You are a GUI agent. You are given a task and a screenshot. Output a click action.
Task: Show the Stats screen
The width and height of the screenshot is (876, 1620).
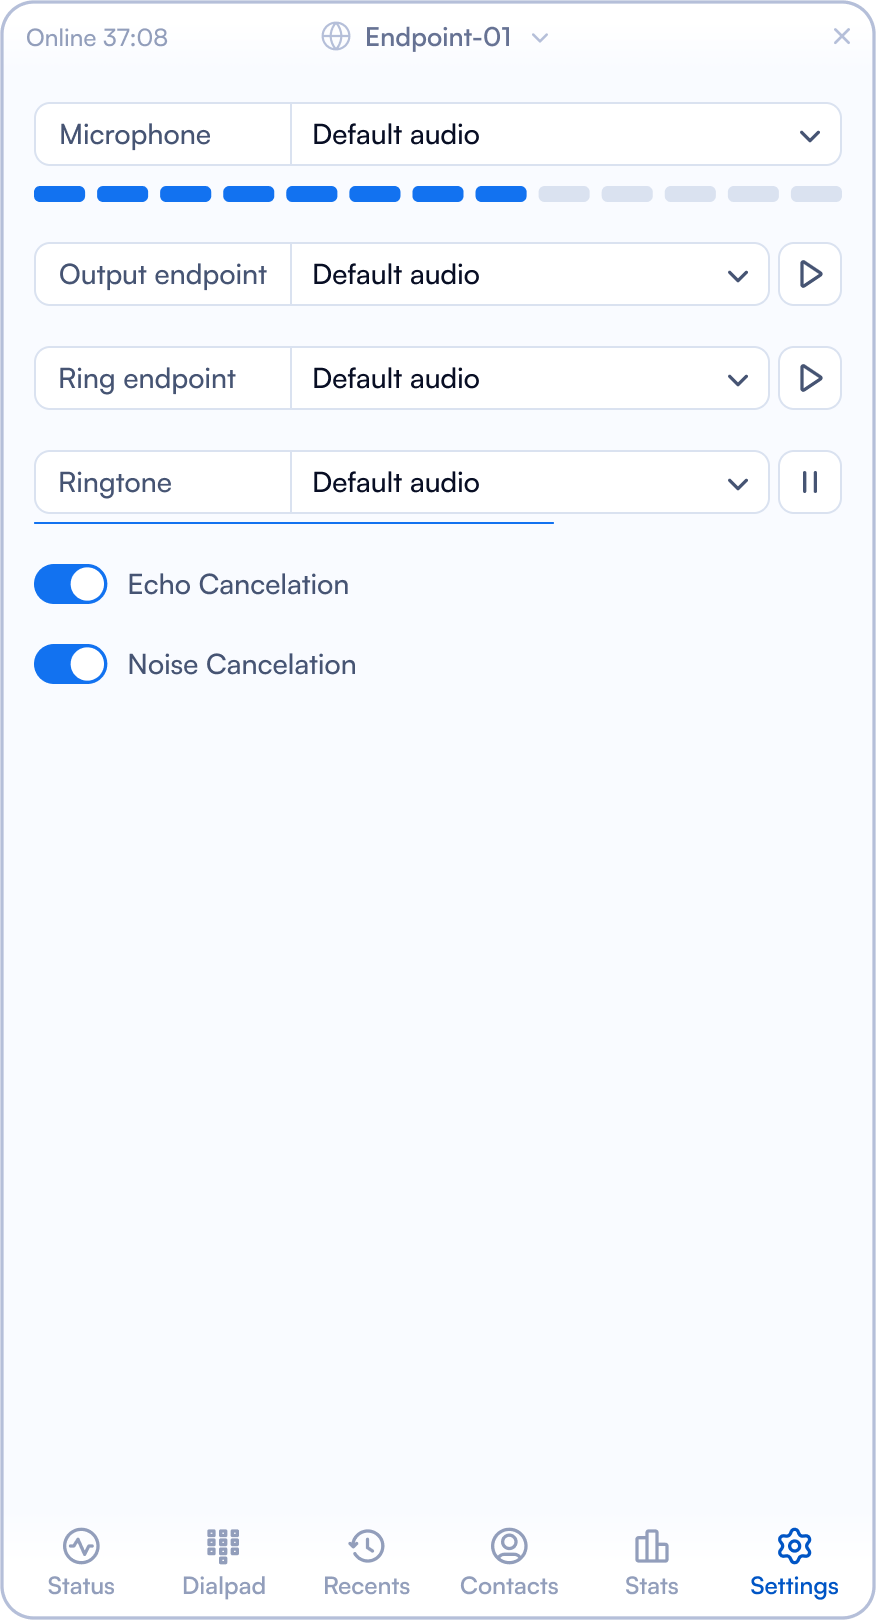pyautogui.click(x=651, y=1560)
